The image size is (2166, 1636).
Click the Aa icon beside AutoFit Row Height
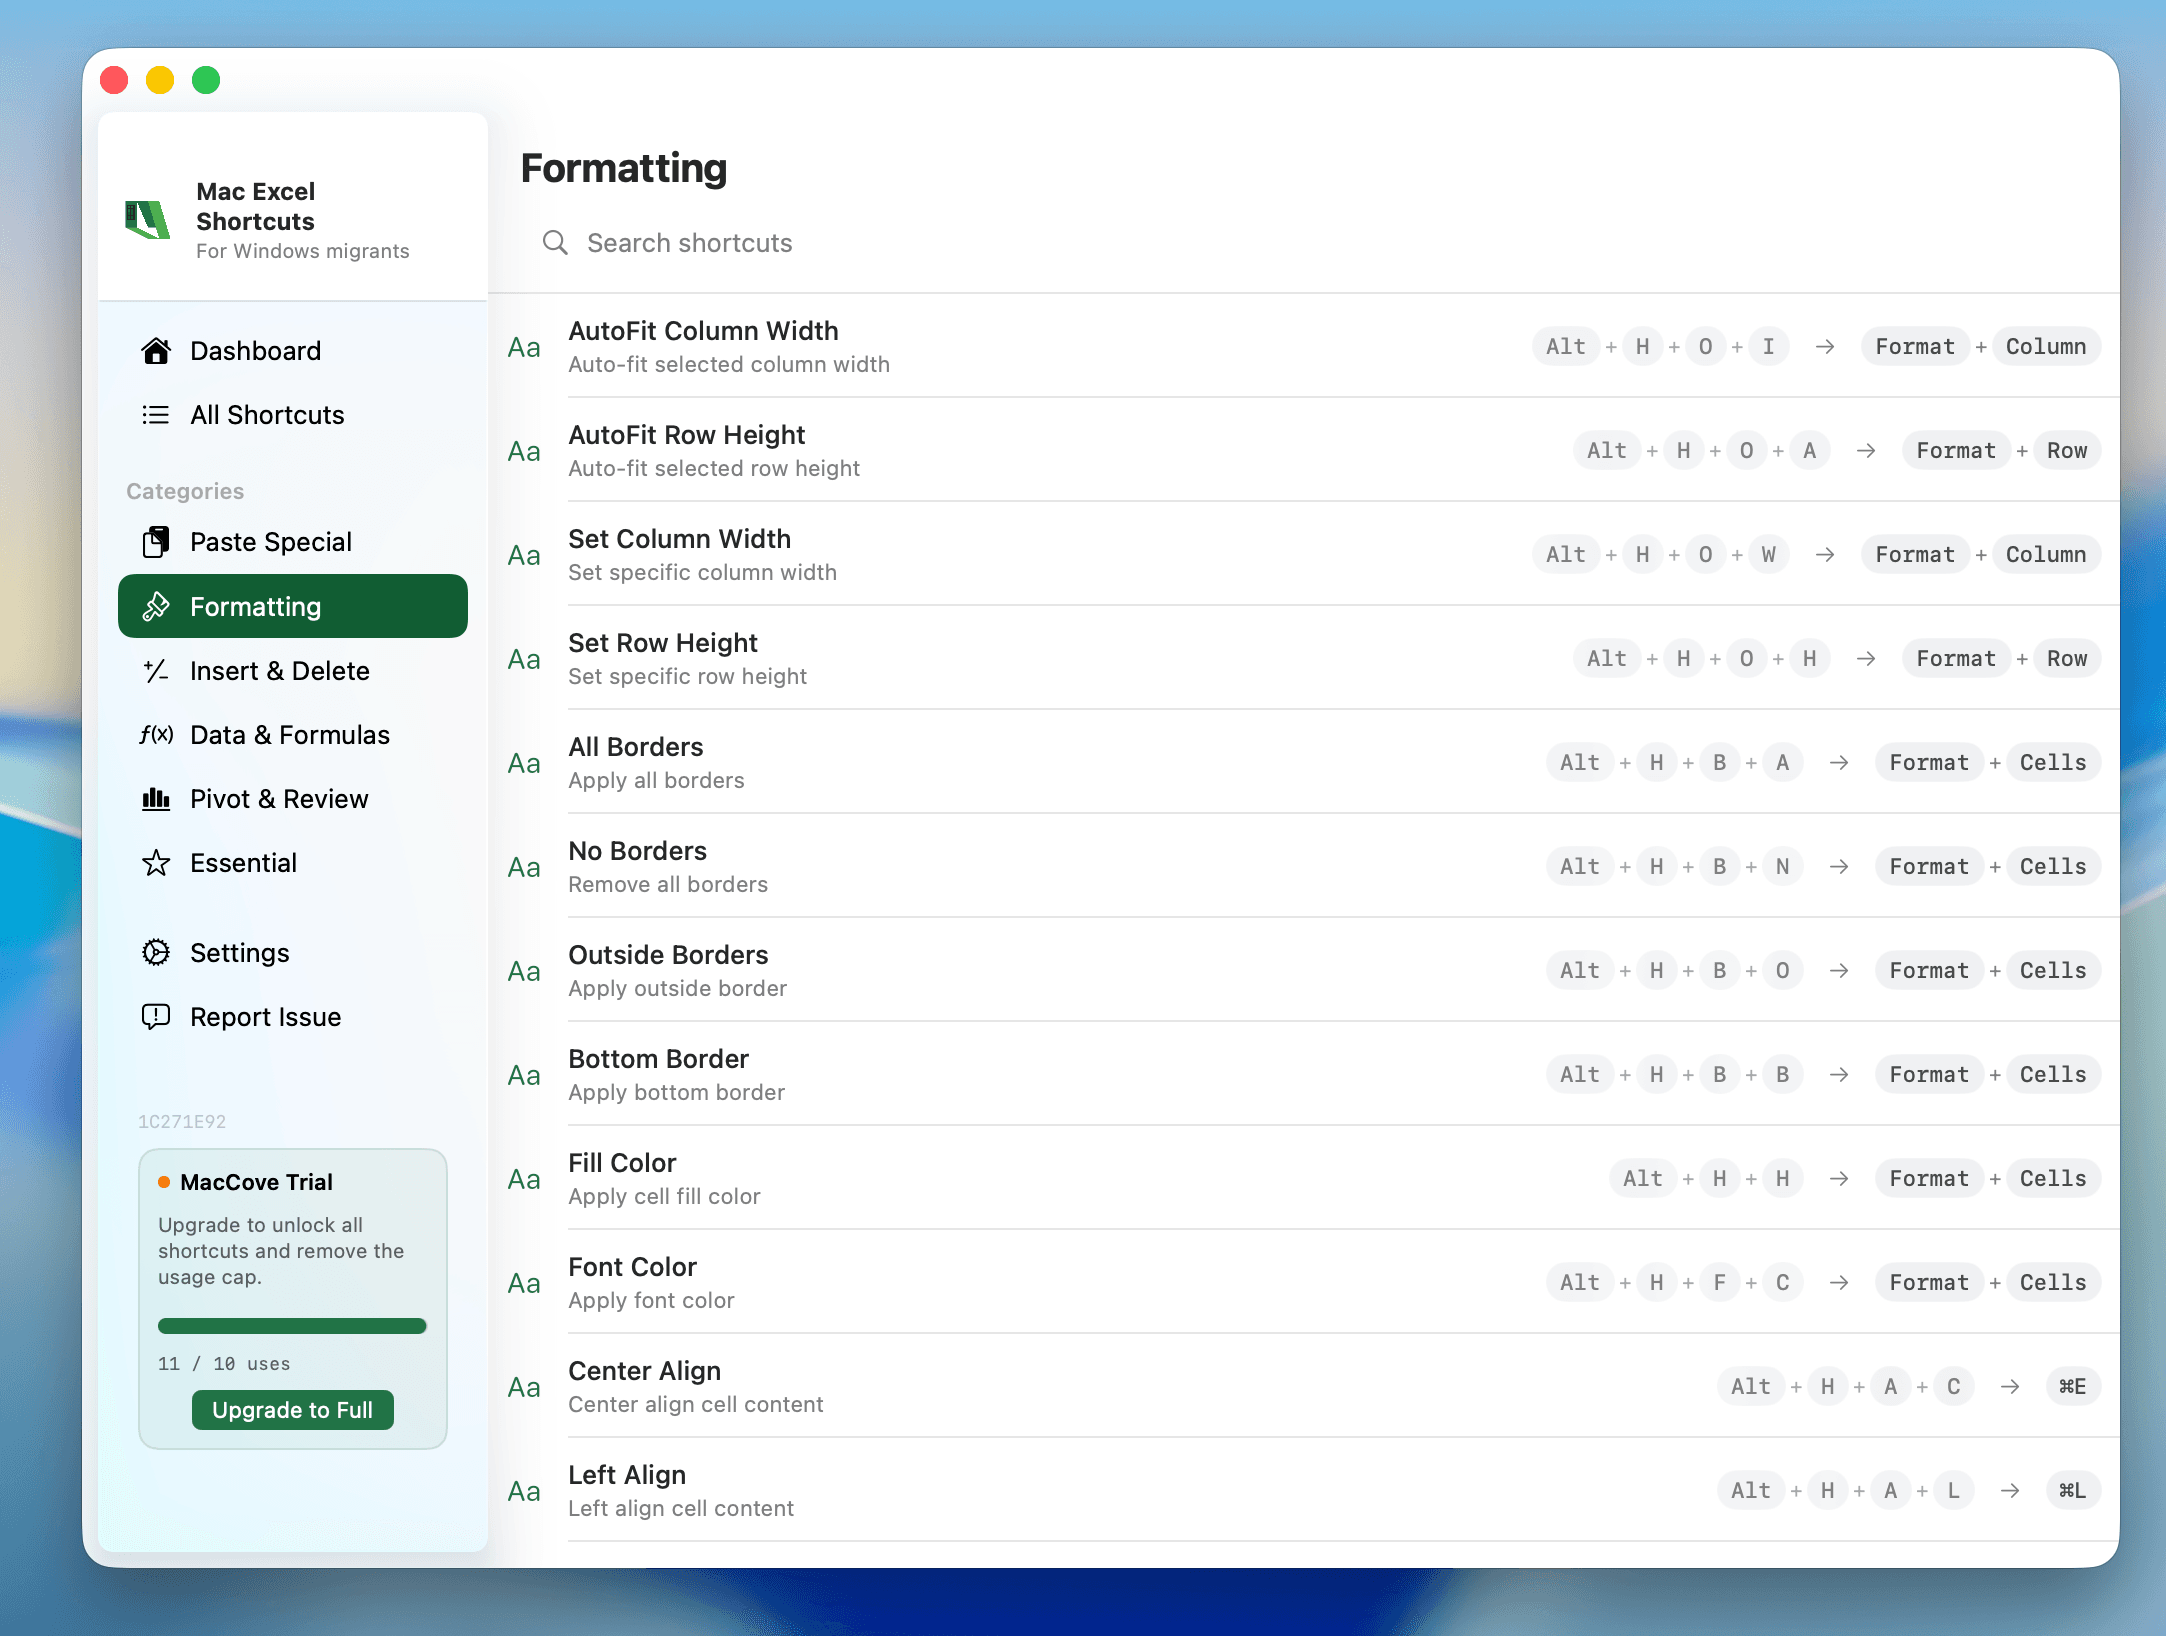(524, 451)
